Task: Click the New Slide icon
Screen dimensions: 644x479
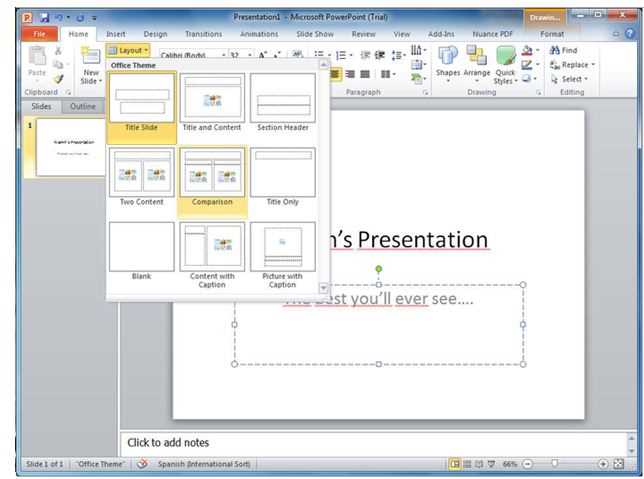Action: coord(91,56)
